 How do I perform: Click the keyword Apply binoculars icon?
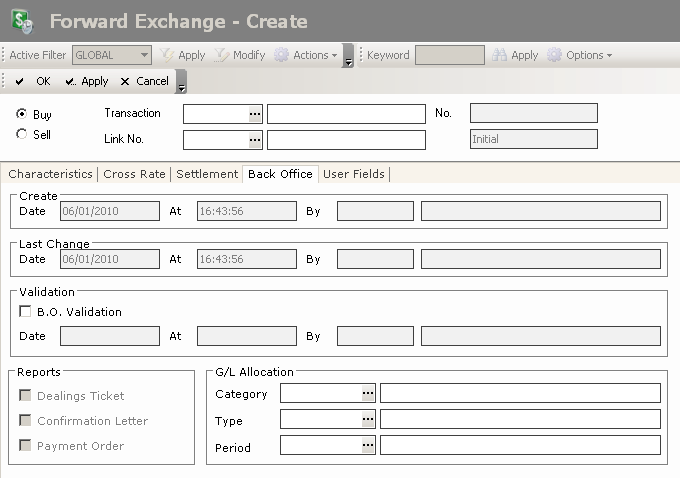click(x=499, y=56)
